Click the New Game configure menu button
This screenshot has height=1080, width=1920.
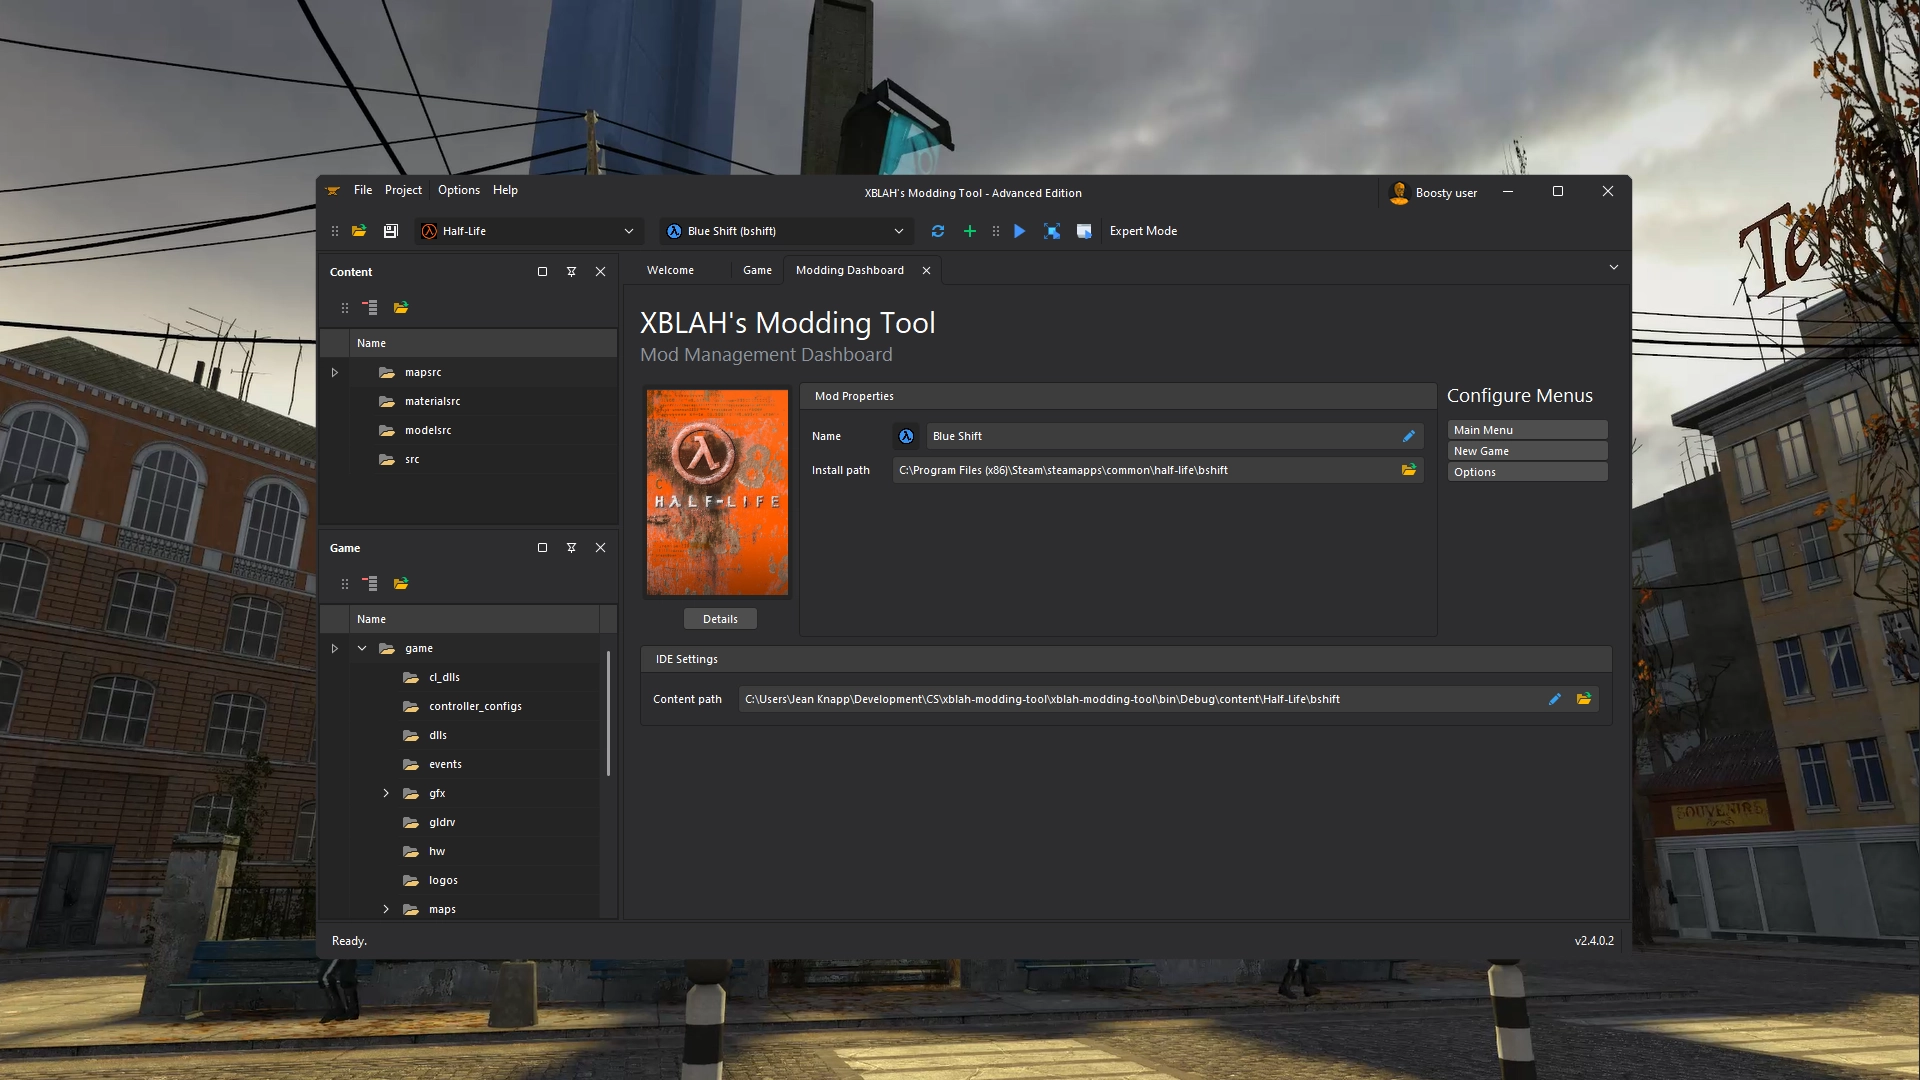pyautogui.click(x=1526, y=451)
